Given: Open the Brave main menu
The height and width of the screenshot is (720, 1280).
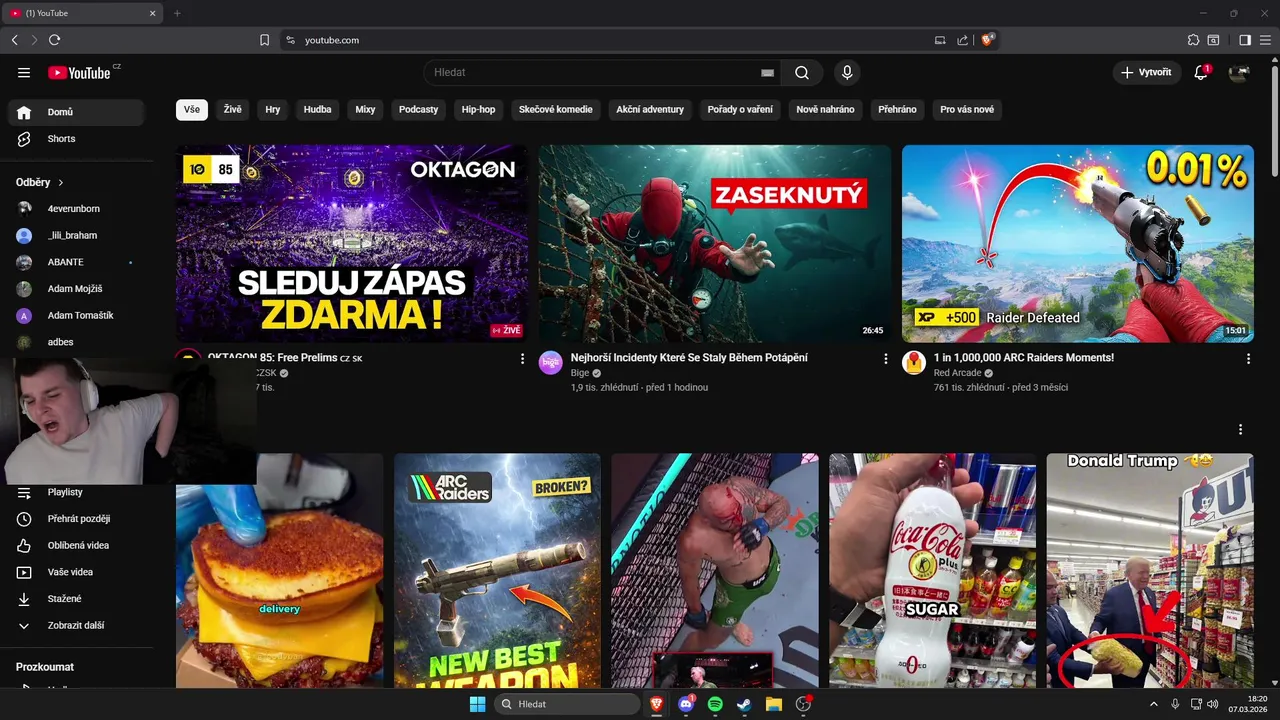Looking at the screenshot, I should [x=1266, y=40].
